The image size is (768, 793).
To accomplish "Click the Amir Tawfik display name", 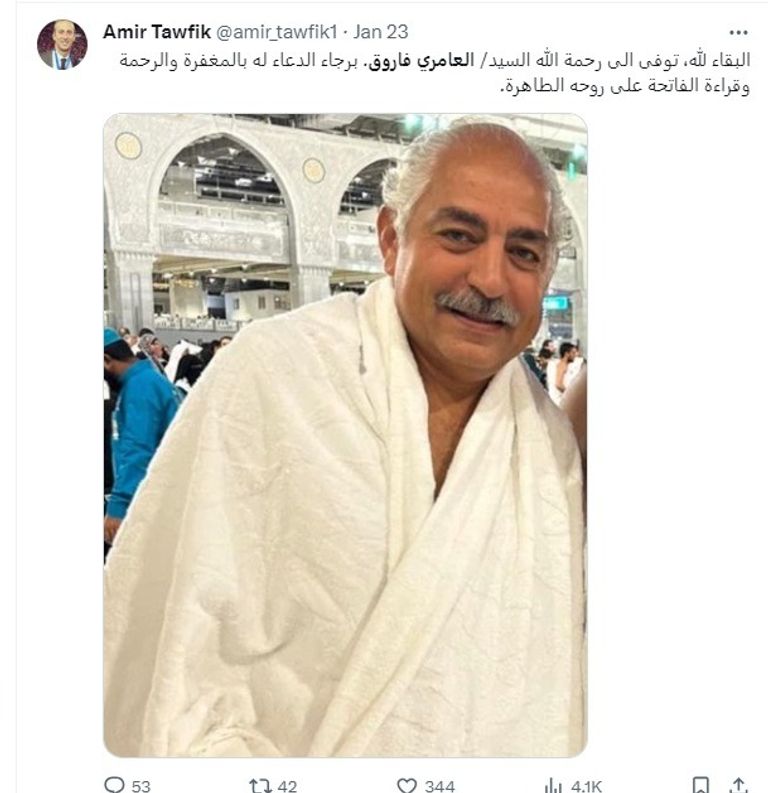I will pyautogui.click(x=157, y=32).
